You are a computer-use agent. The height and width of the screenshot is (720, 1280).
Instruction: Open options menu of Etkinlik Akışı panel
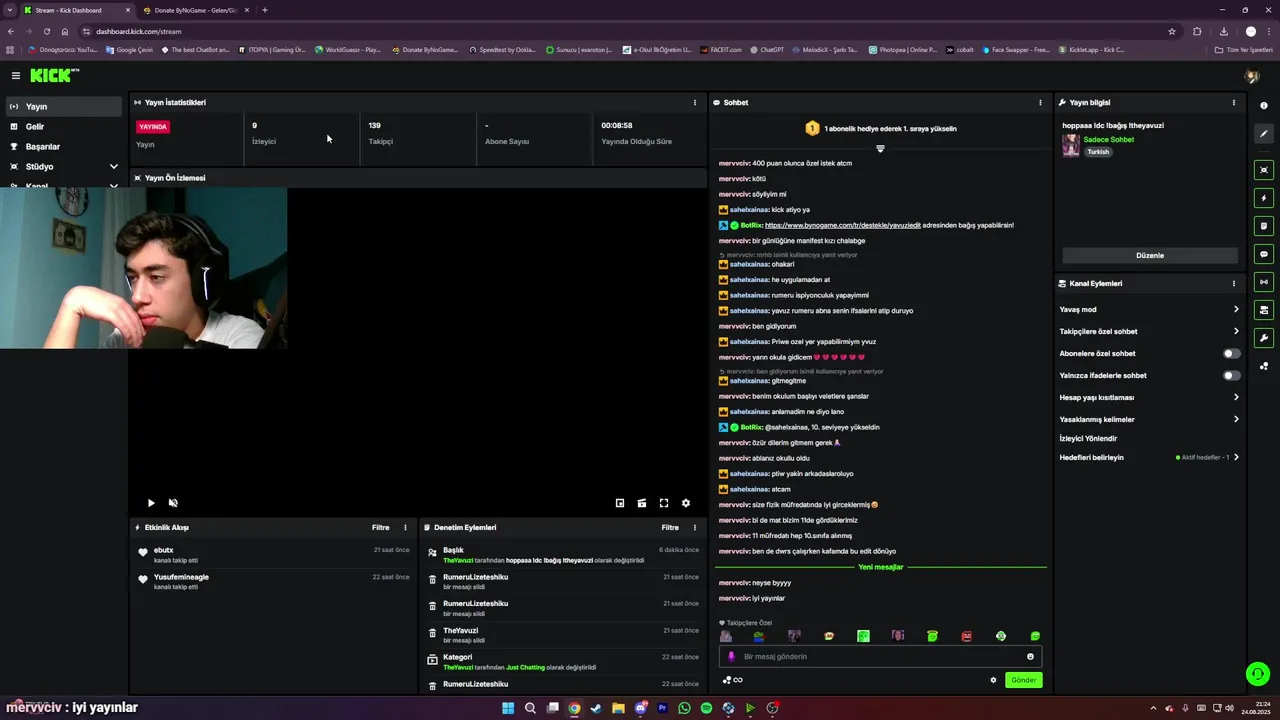[x=405, y=527]
